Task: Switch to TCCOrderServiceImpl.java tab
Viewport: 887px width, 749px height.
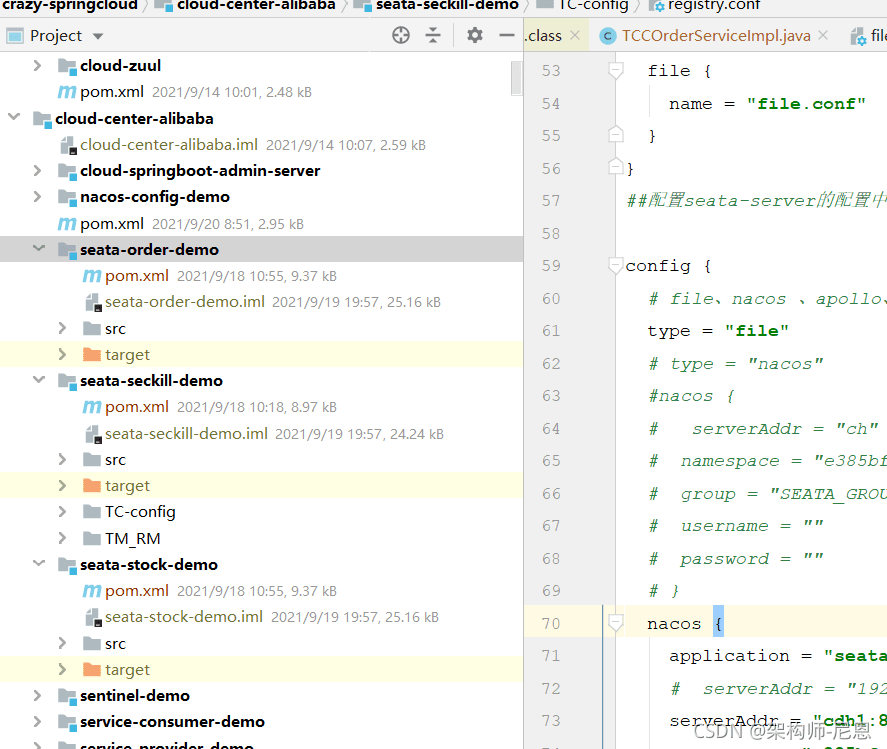Action: pyautogui.click(x=716, y=36)
